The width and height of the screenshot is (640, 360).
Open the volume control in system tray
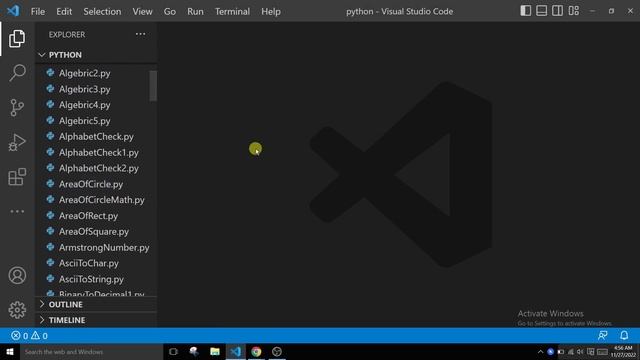point(580,352)
